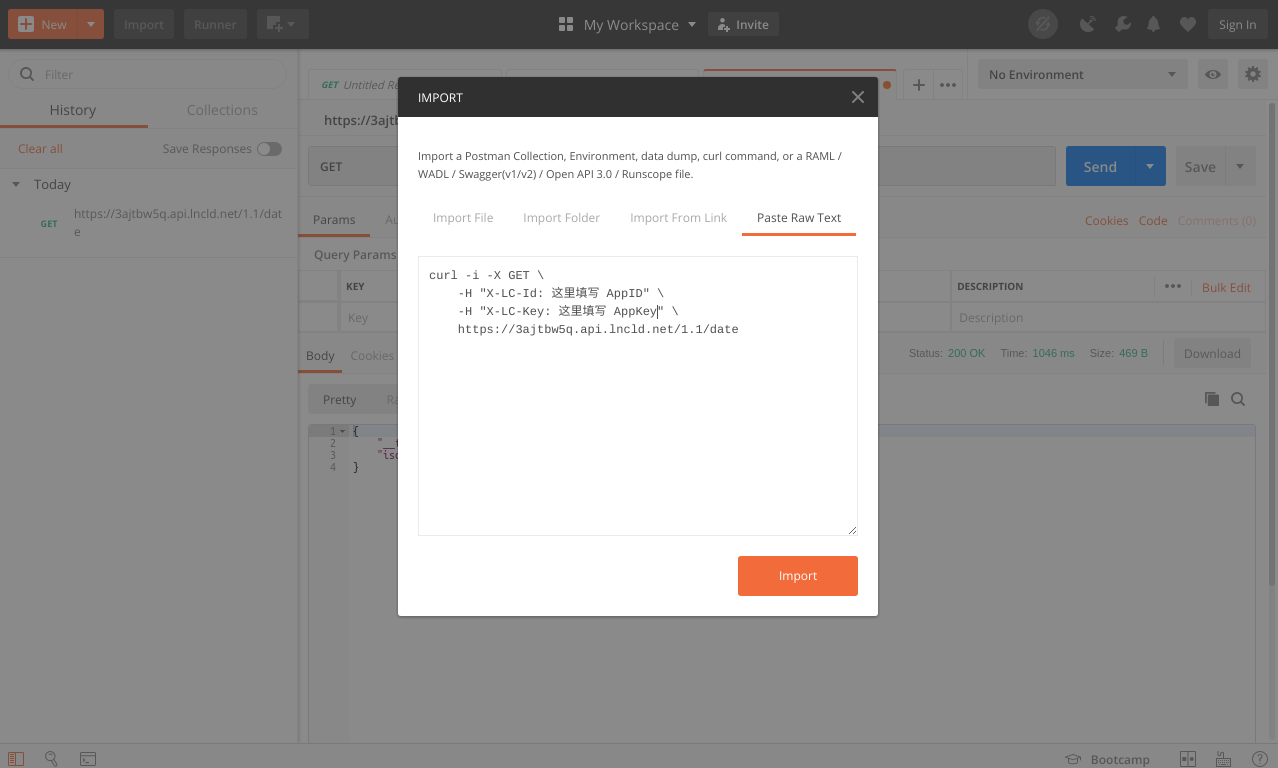
Task: Click Clear all history link
Action: point(40,148)
